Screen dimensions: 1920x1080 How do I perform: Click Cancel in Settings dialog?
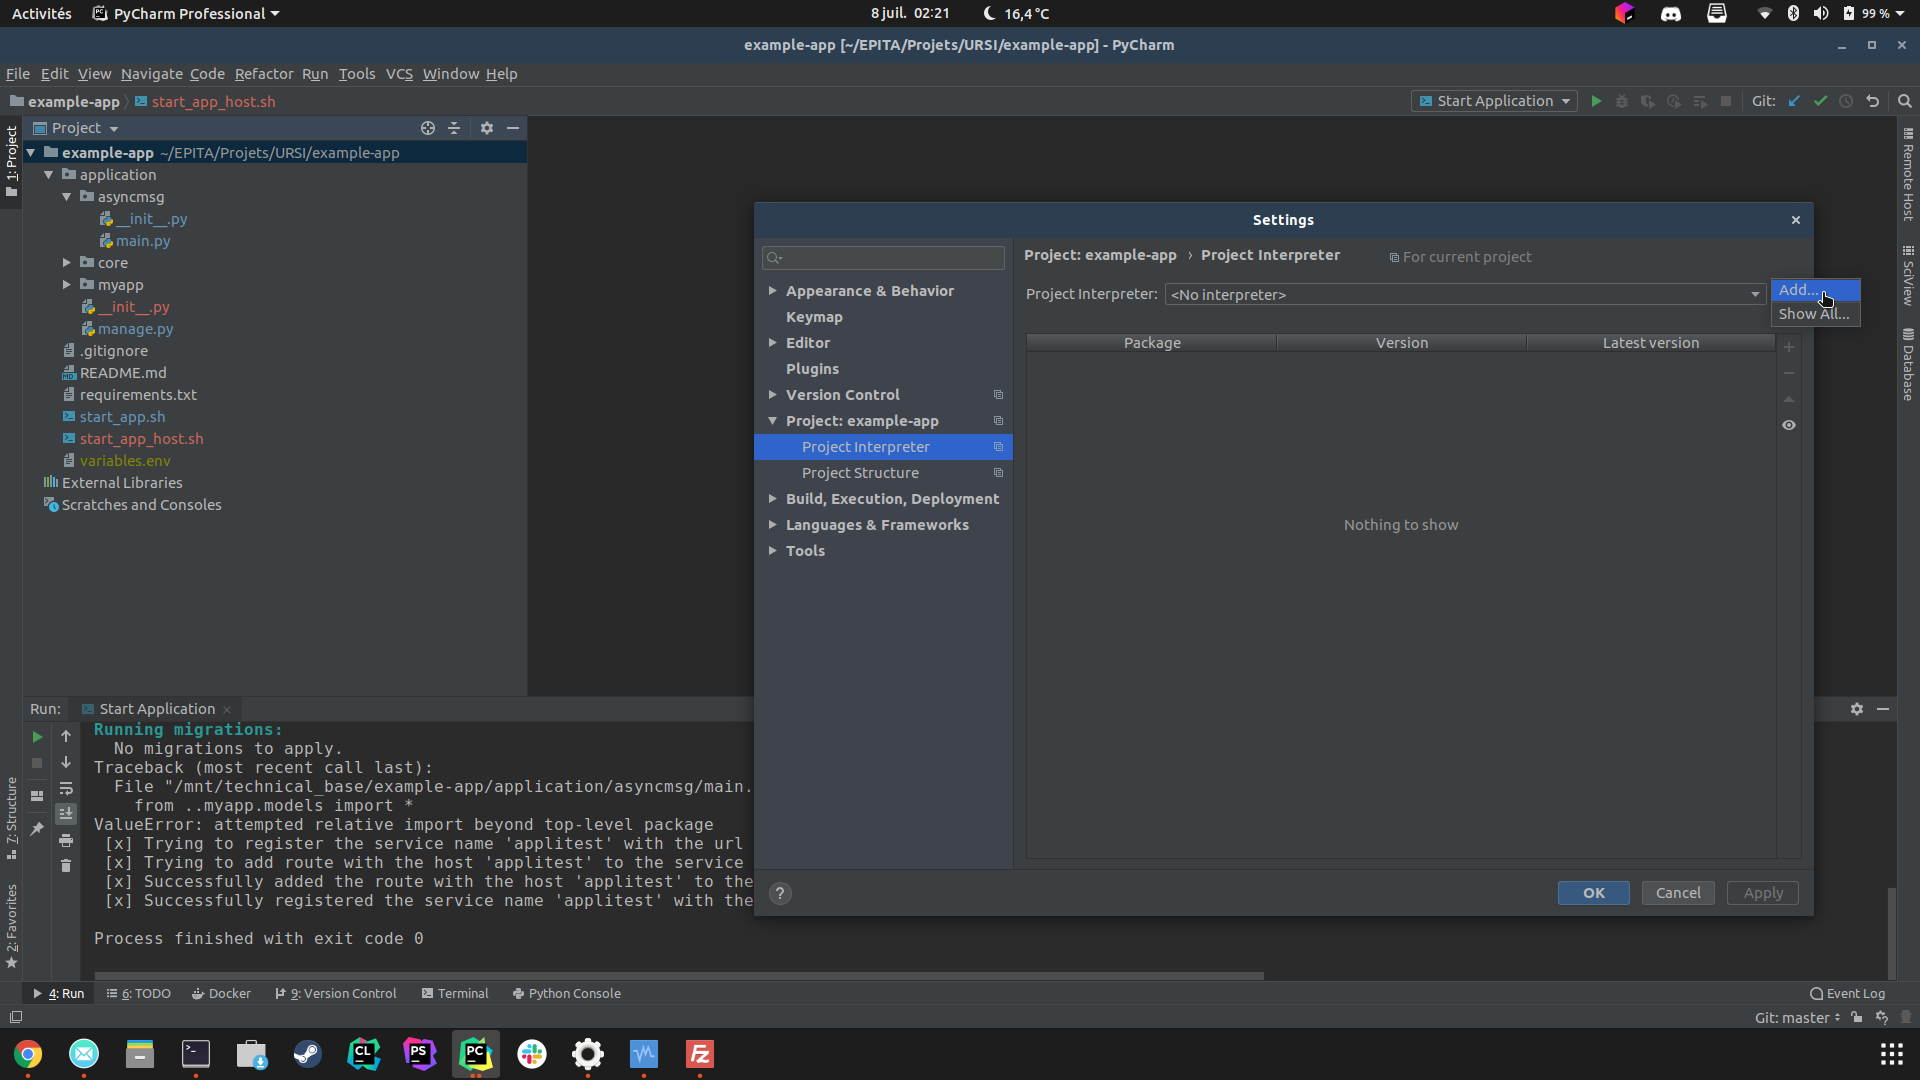point(1678,893)
